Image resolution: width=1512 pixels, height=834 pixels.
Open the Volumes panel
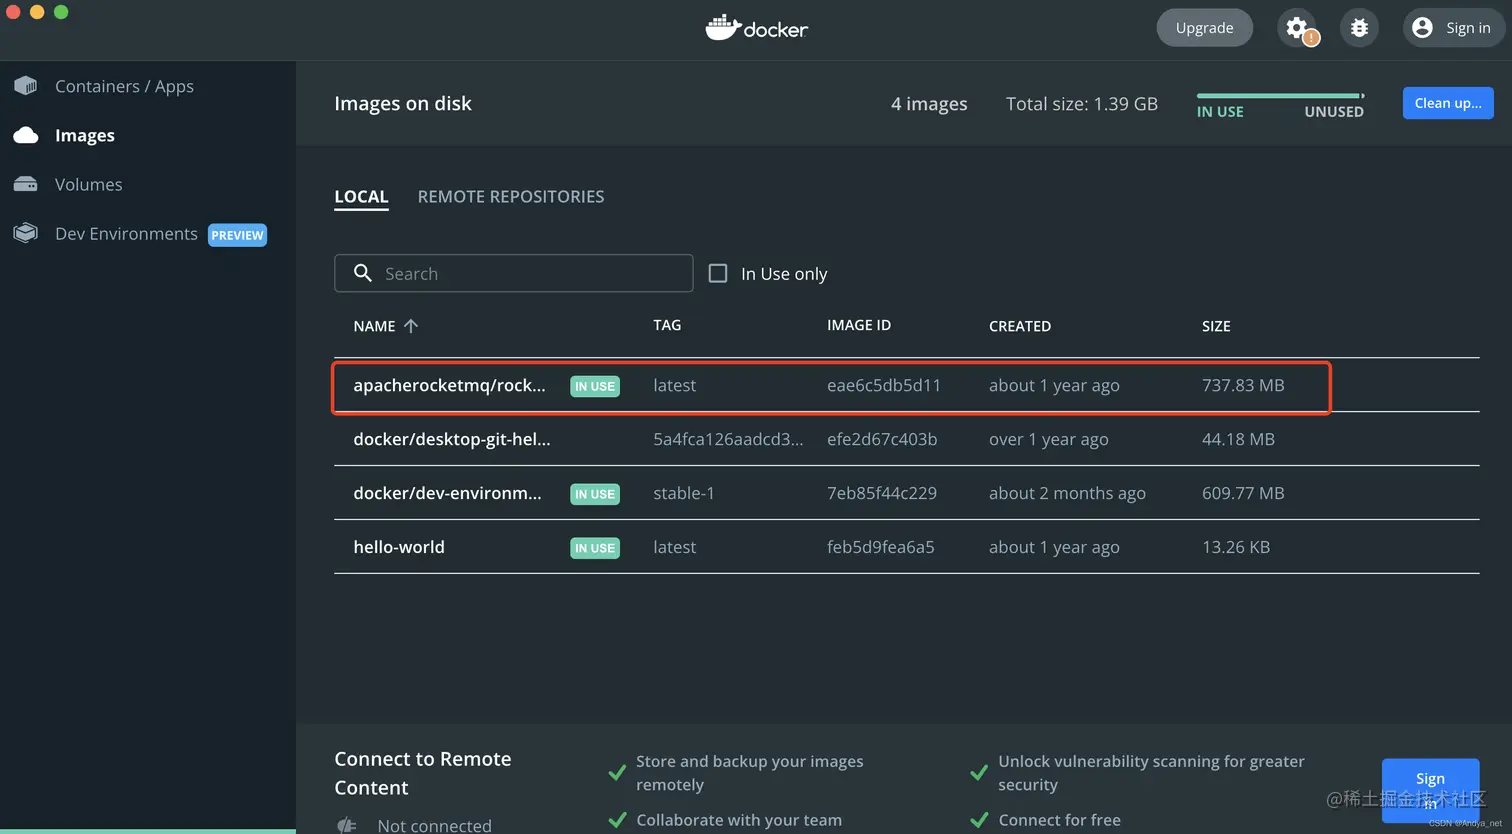tap(88, 184)
